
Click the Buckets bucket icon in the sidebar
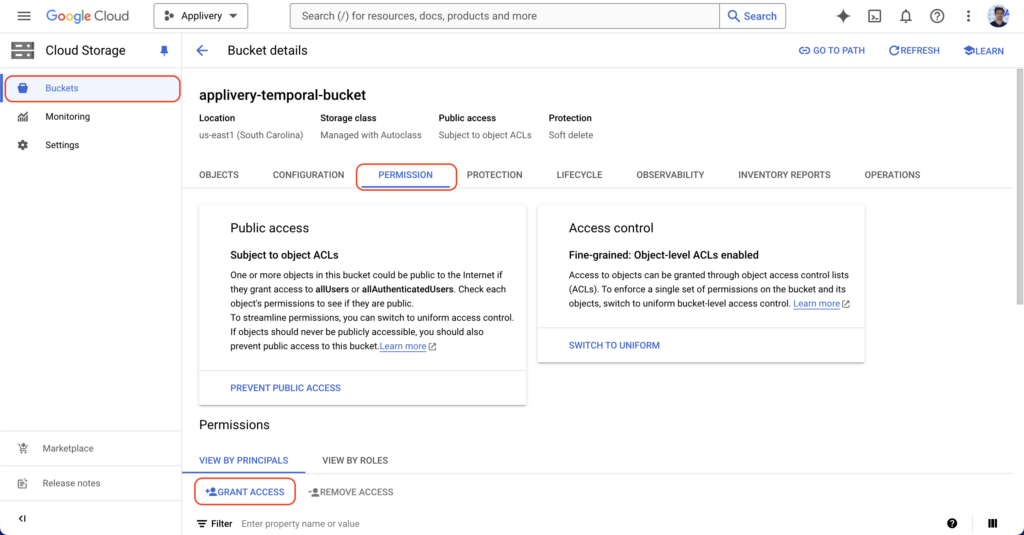[23, 88]
